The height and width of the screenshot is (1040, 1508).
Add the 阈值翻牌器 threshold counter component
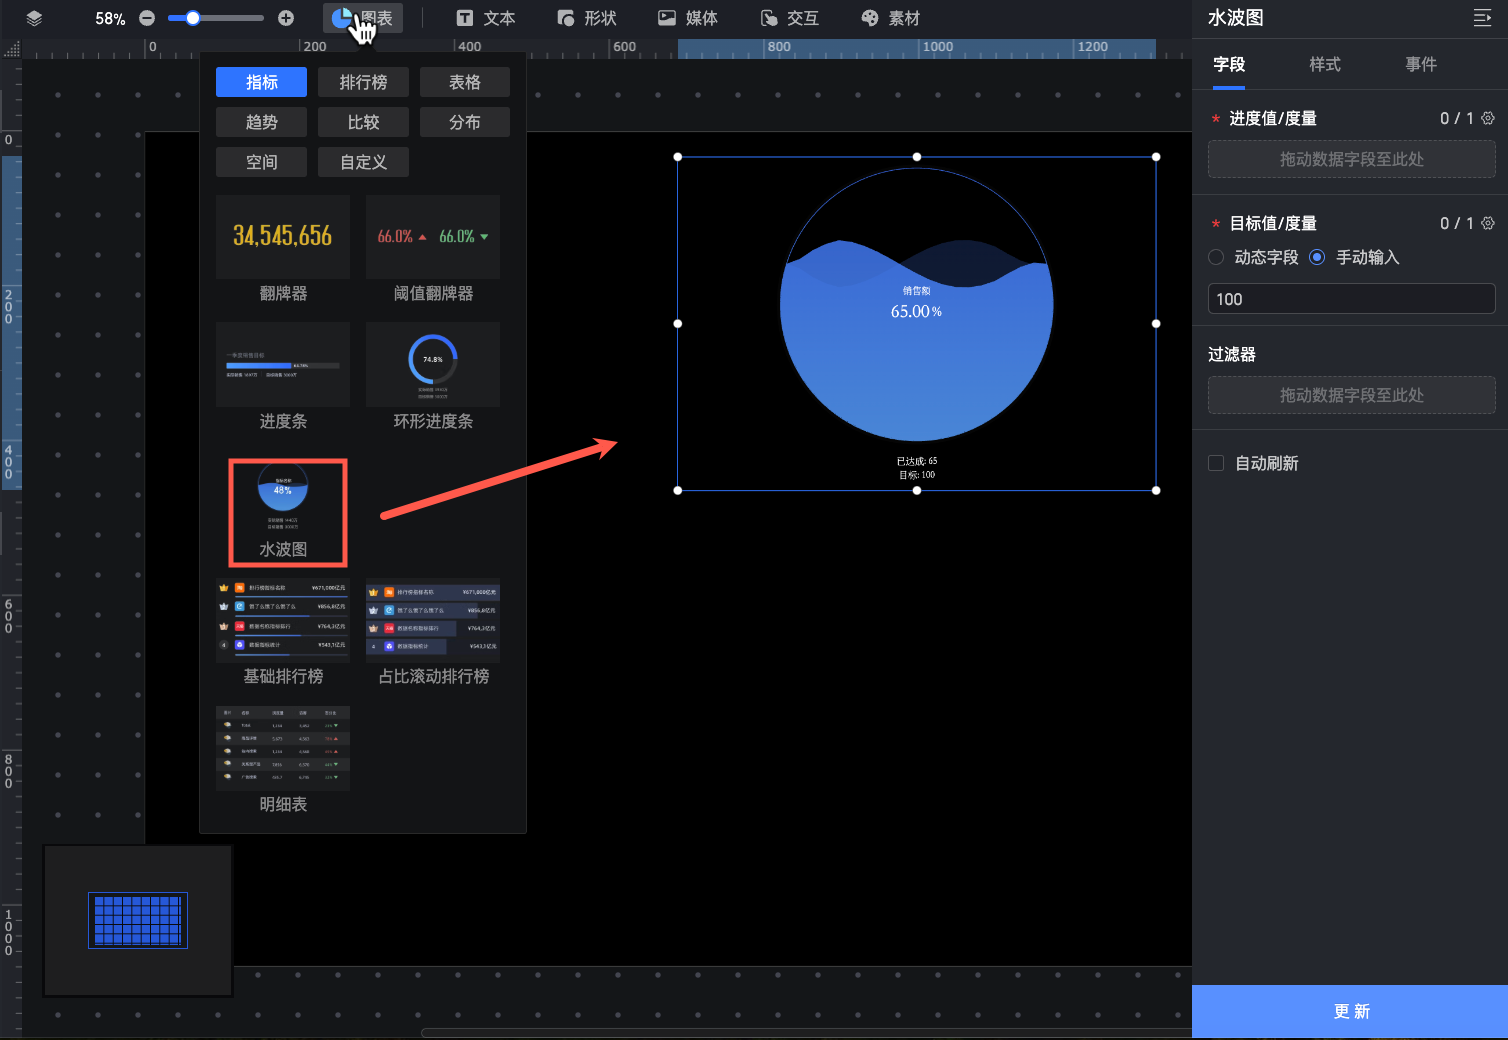[x=433, y=250]
